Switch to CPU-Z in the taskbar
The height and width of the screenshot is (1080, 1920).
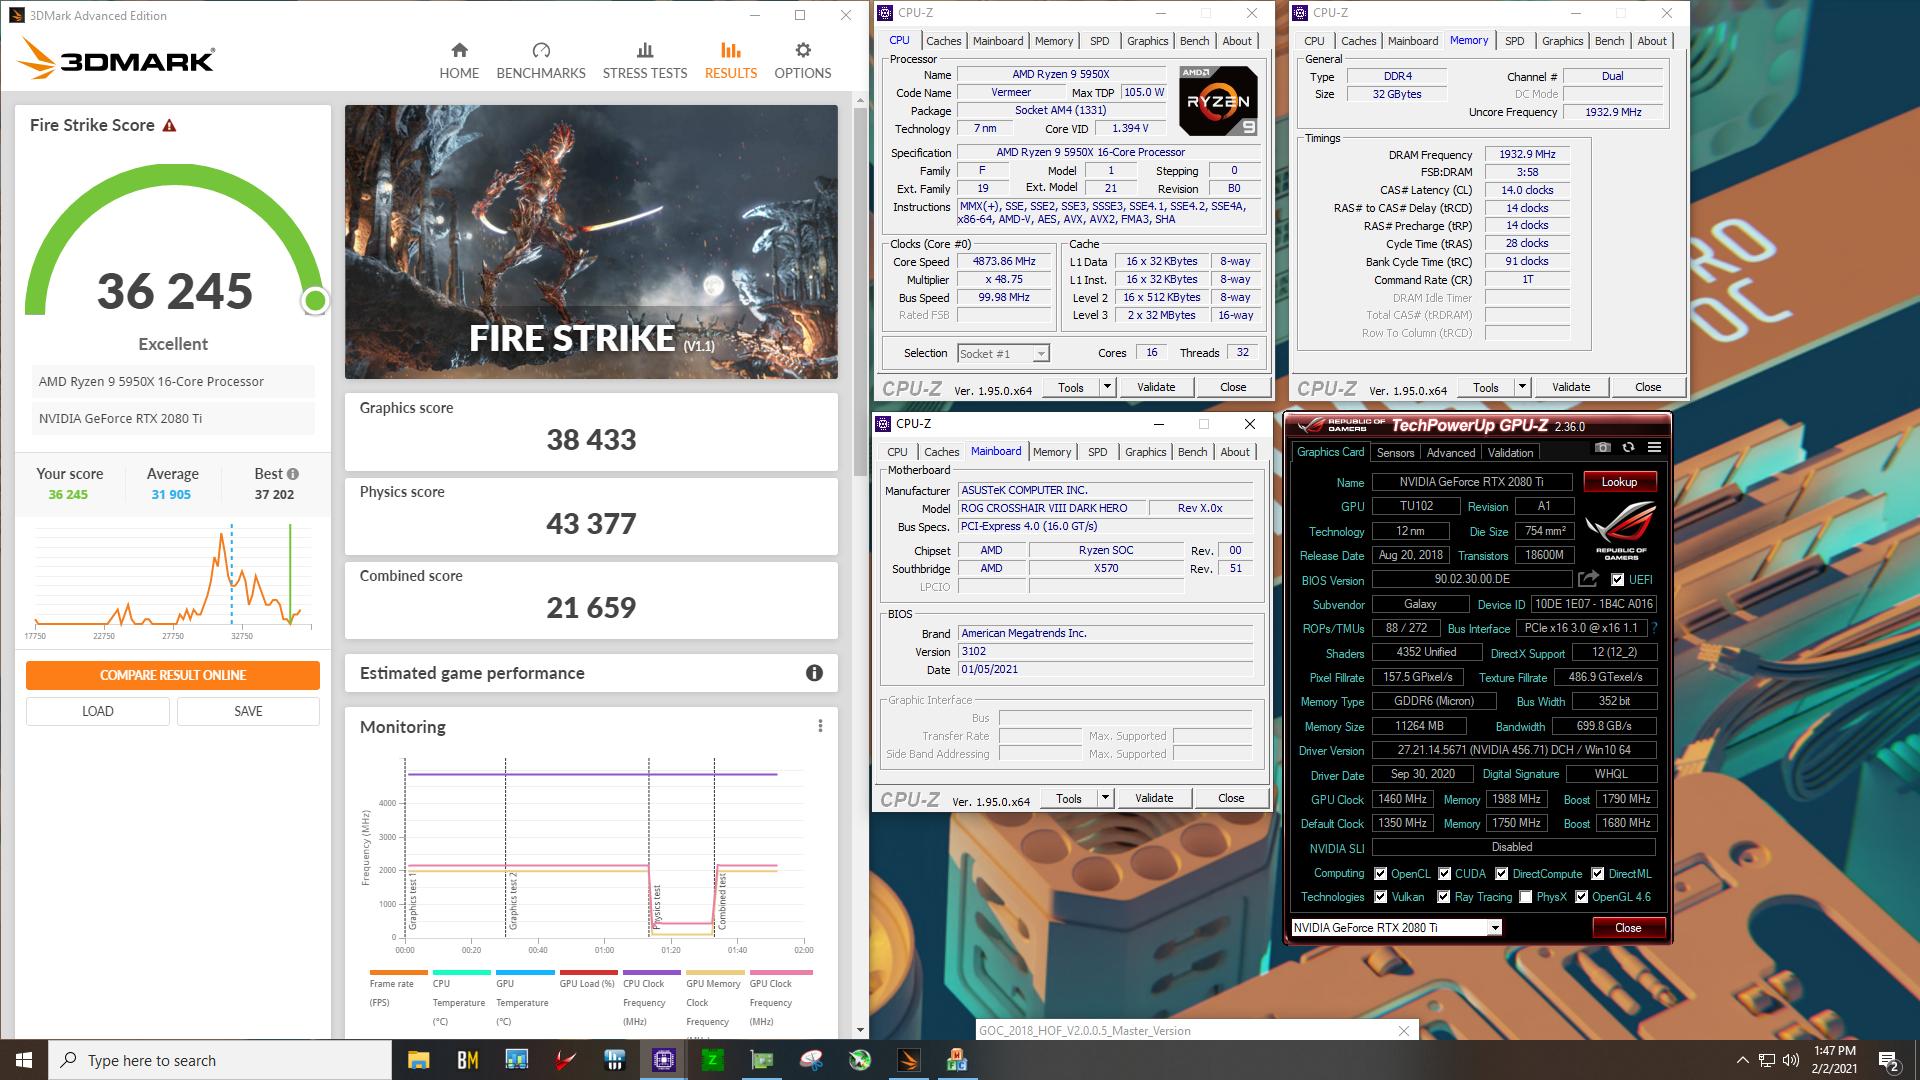pos(664,1060)
